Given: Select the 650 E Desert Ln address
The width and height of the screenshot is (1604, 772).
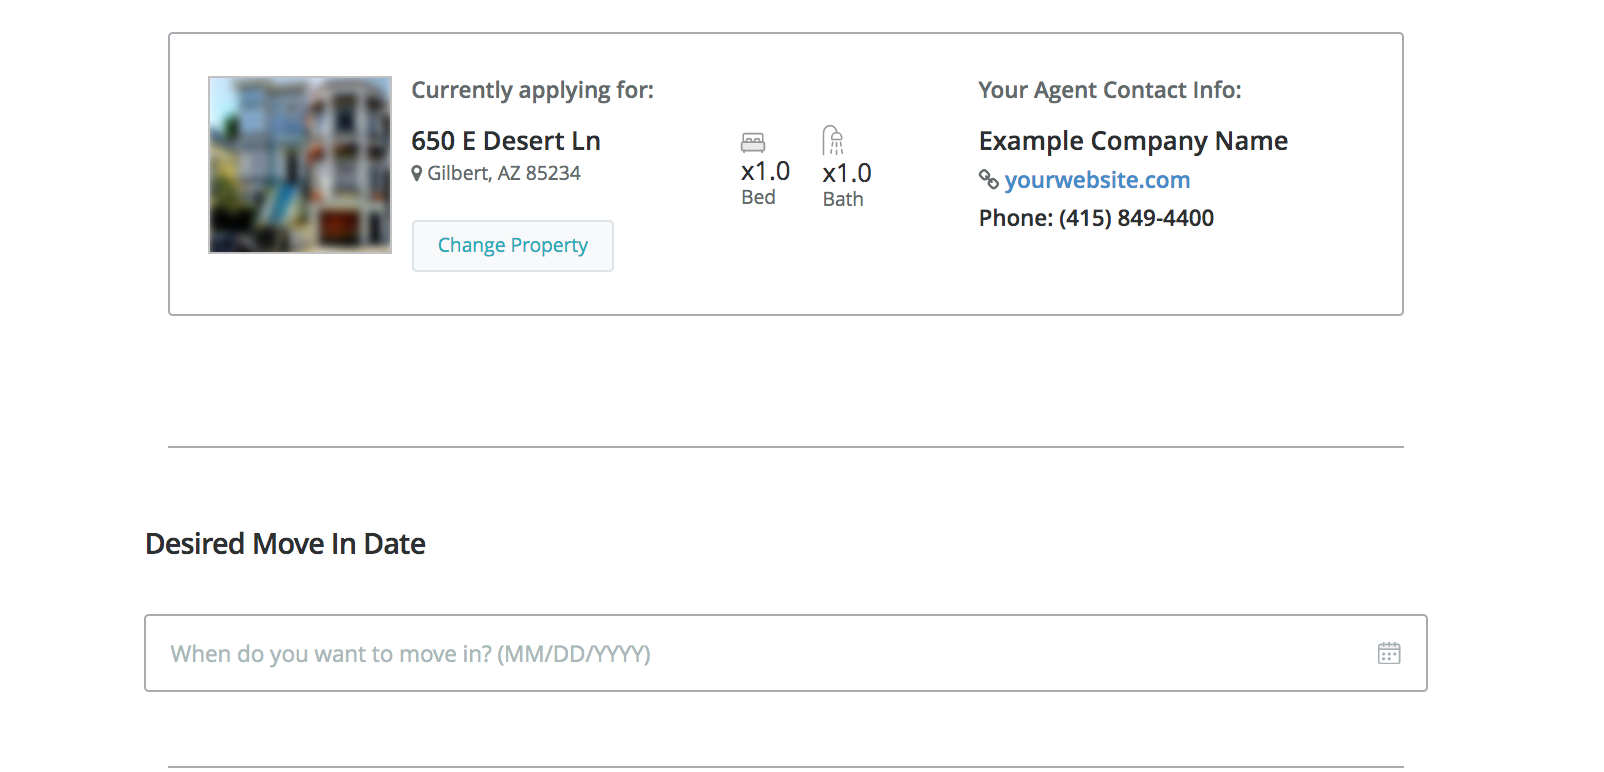Looking at the screenshot, I should [x=506, y=141].
